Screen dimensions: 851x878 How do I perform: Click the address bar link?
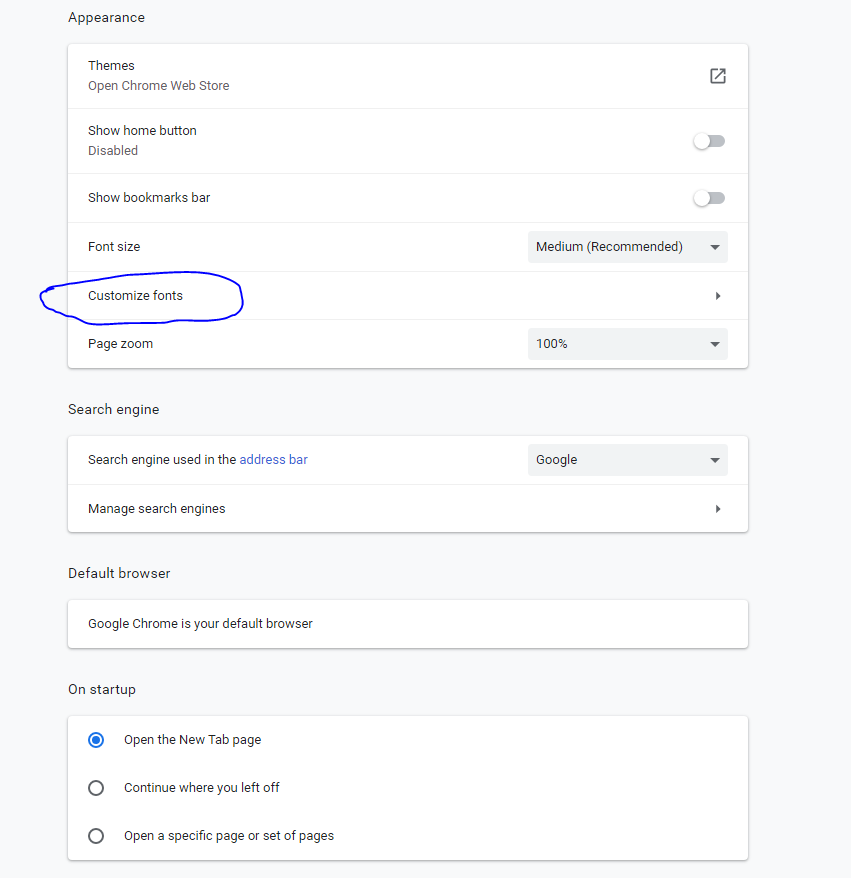(273, 460)
